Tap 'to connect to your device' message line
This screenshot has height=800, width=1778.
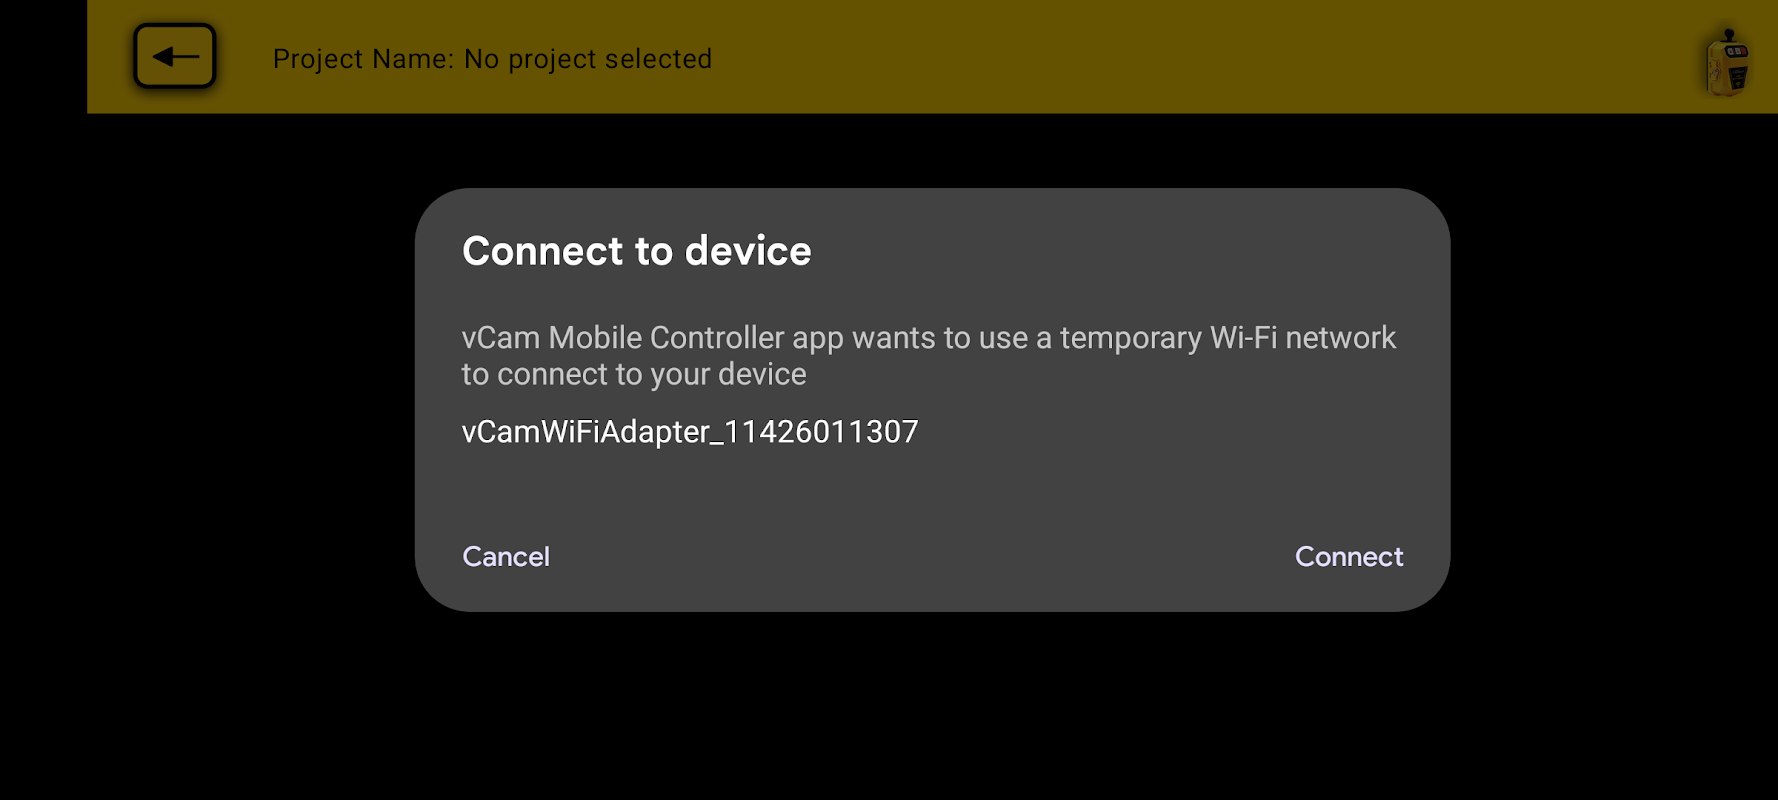click(634, 374)
